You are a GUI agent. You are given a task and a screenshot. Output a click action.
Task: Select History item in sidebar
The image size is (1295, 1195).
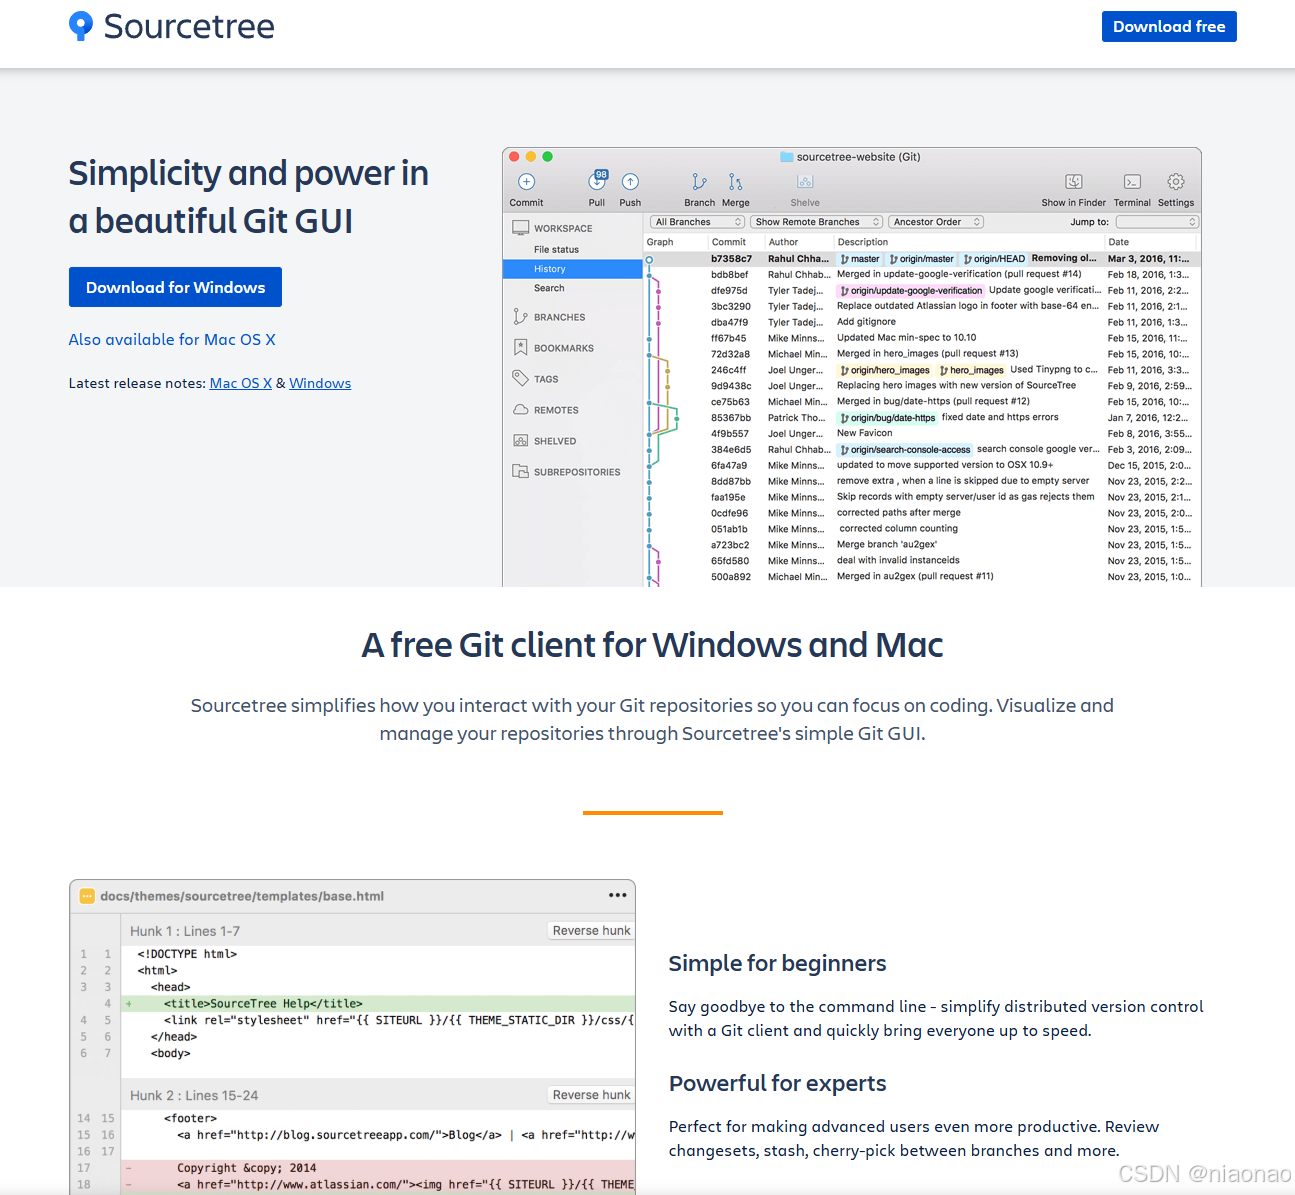[572, 269]
